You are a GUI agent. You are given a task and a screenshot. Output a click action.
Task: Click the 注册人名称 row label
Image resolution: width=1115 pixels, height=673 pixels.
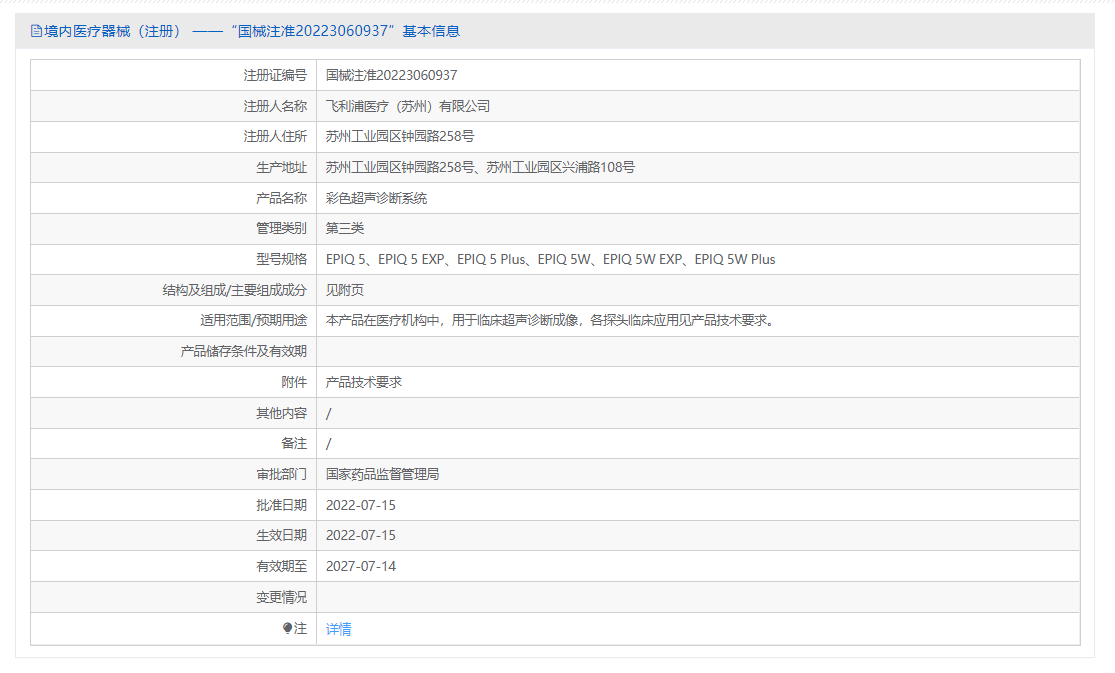coord(275,106)
